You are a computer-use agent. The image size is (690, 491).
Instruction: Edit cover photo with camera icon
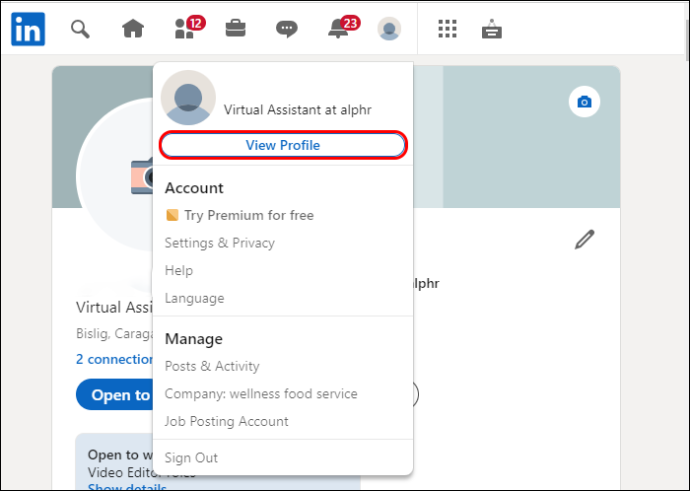[584, 102]
